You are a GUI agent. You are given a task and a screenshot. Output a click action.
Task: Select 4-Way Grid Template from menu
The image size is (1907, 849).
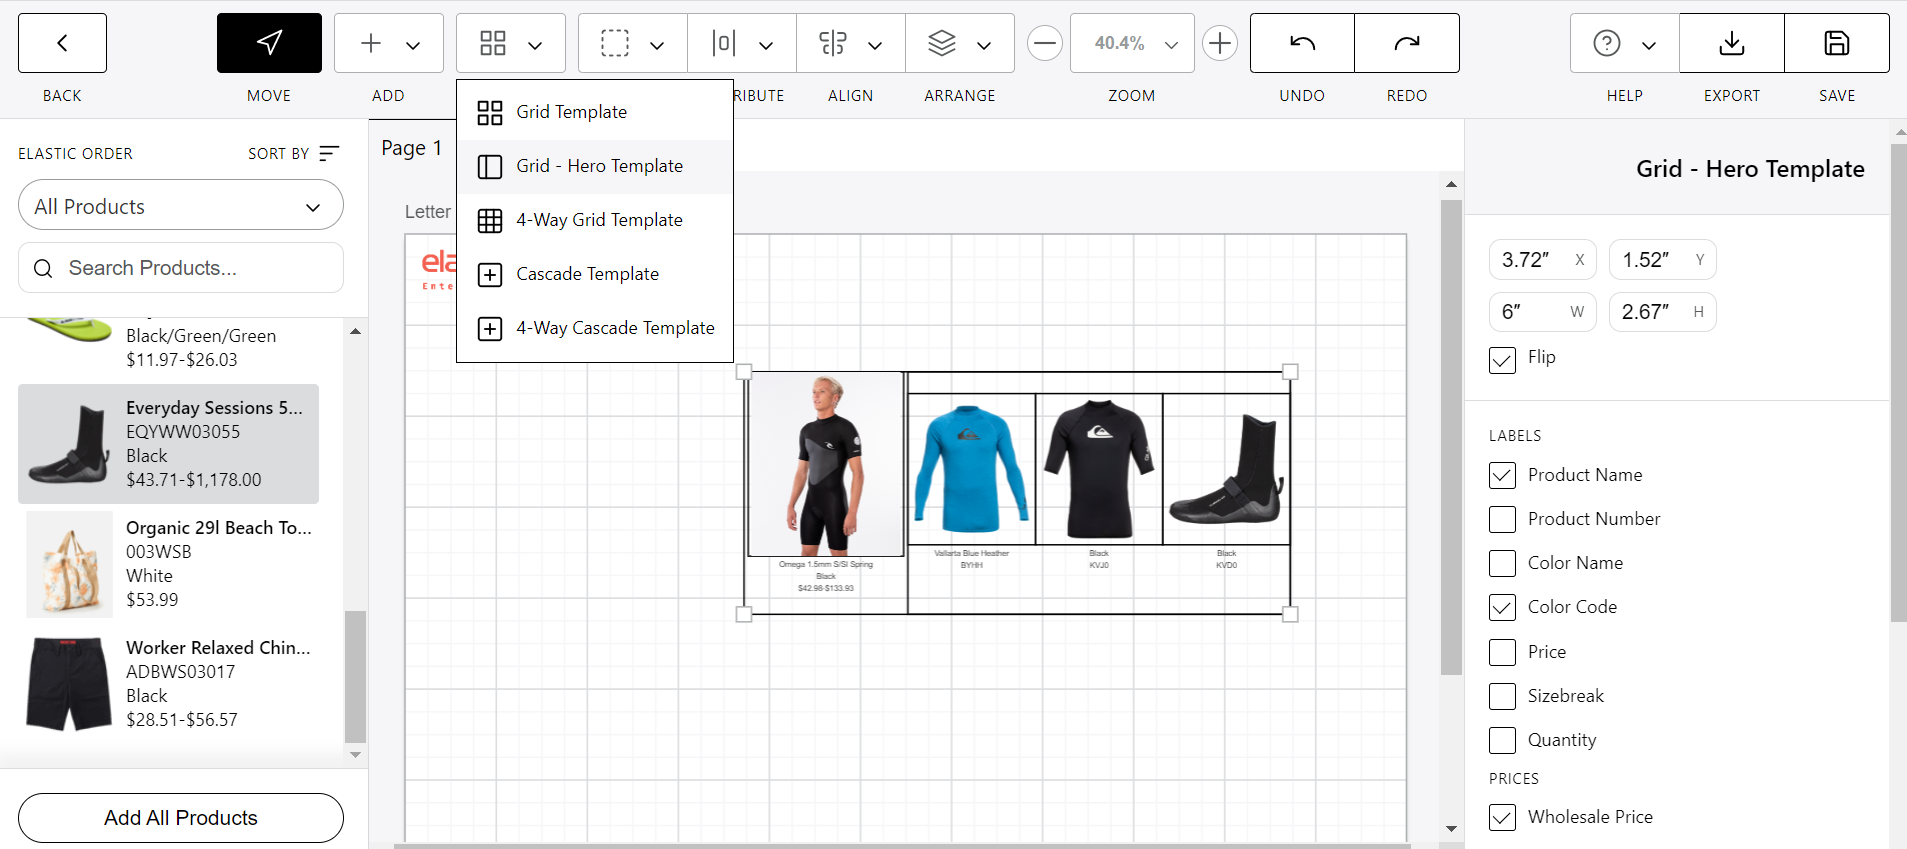click(x=598, y=220)
